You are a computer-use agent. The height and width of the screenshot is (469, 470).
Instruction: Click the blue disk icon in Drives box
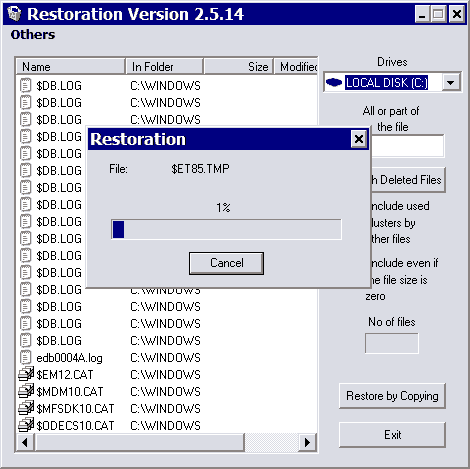(x=334, y=82)
